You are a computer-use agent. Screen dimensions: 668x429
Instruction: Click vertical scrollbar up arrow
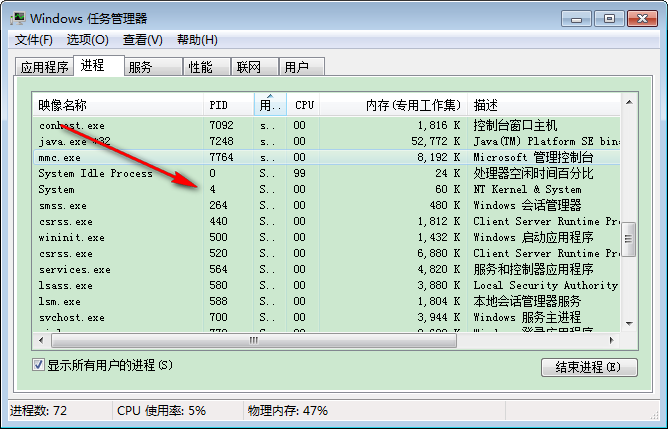(629, 102)
